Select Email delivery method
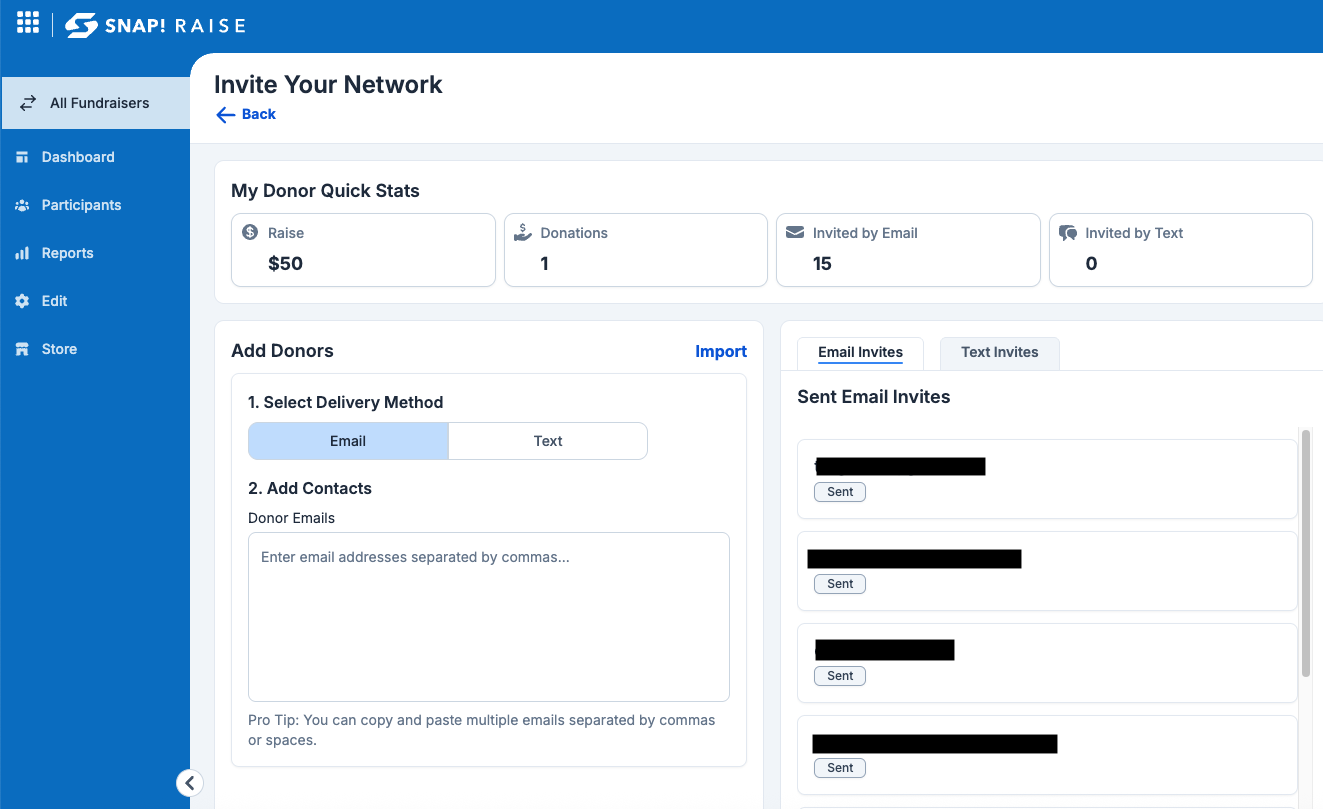The height and width of the screenshot is (809, 1323). tap(348, 441)
